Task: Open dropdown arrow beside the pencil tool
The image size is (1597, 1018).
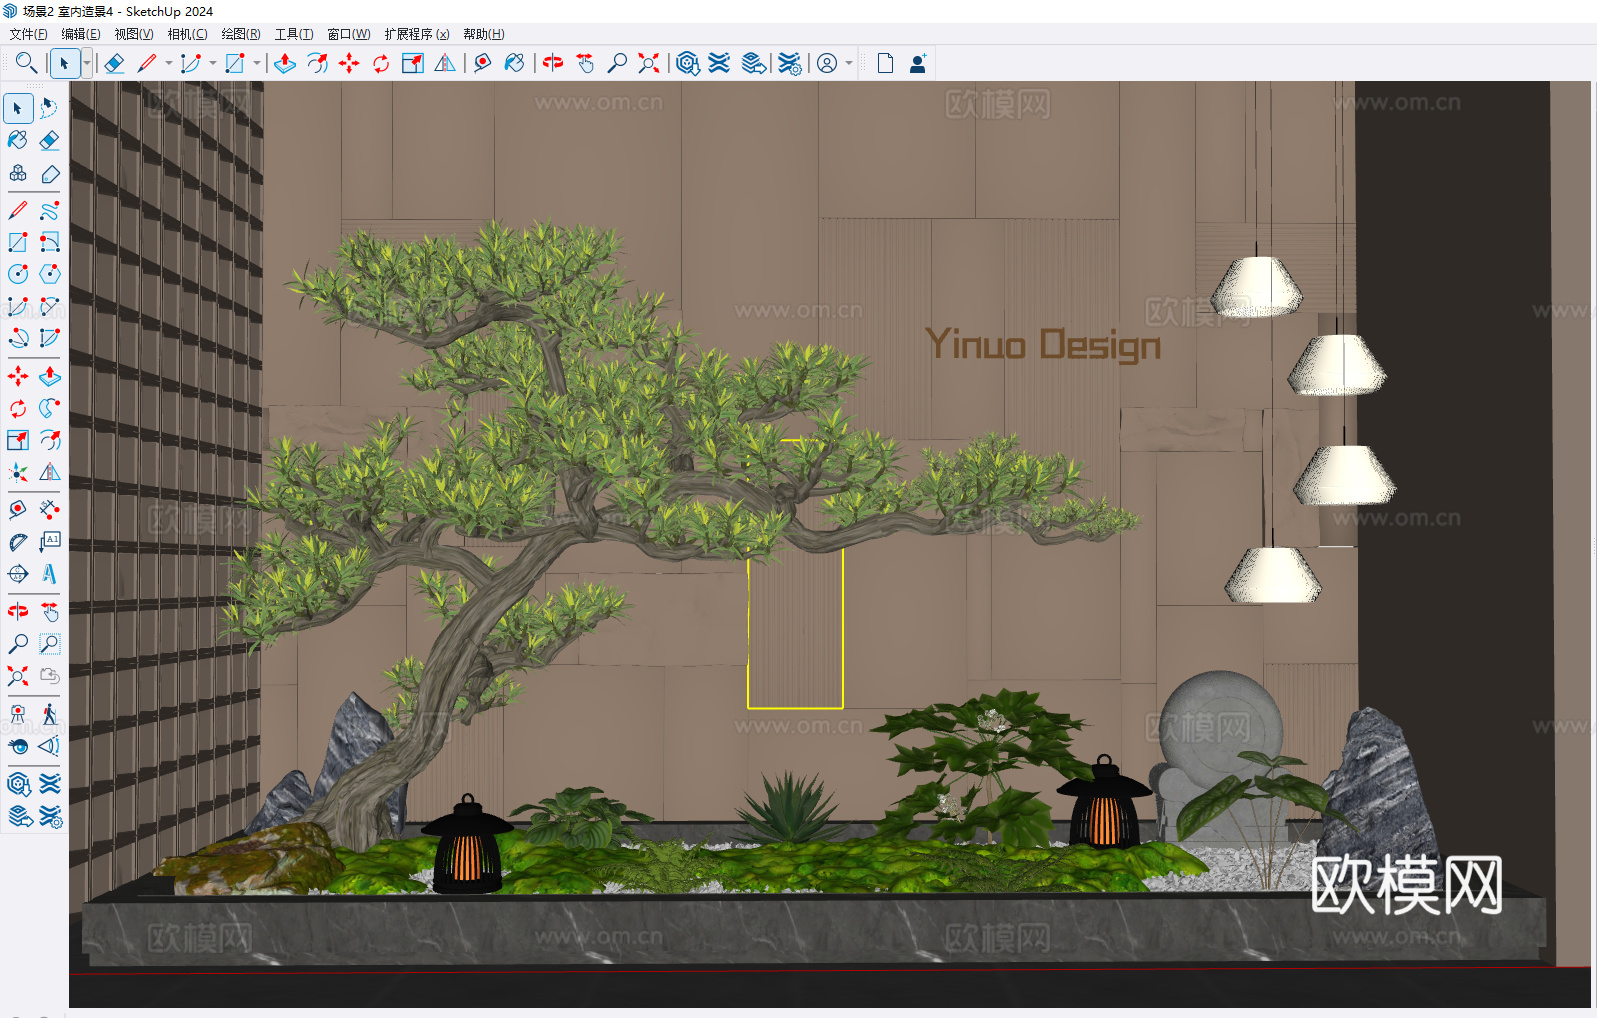Action: [x=168, y=63]
